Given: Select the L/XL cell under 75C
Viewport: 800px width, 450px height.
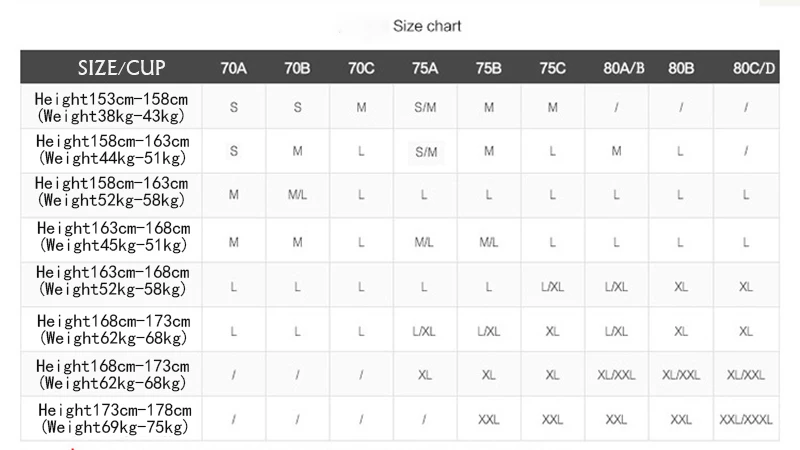Looking at the screenshot, I should pyautogui.click(x=553, y=287).
